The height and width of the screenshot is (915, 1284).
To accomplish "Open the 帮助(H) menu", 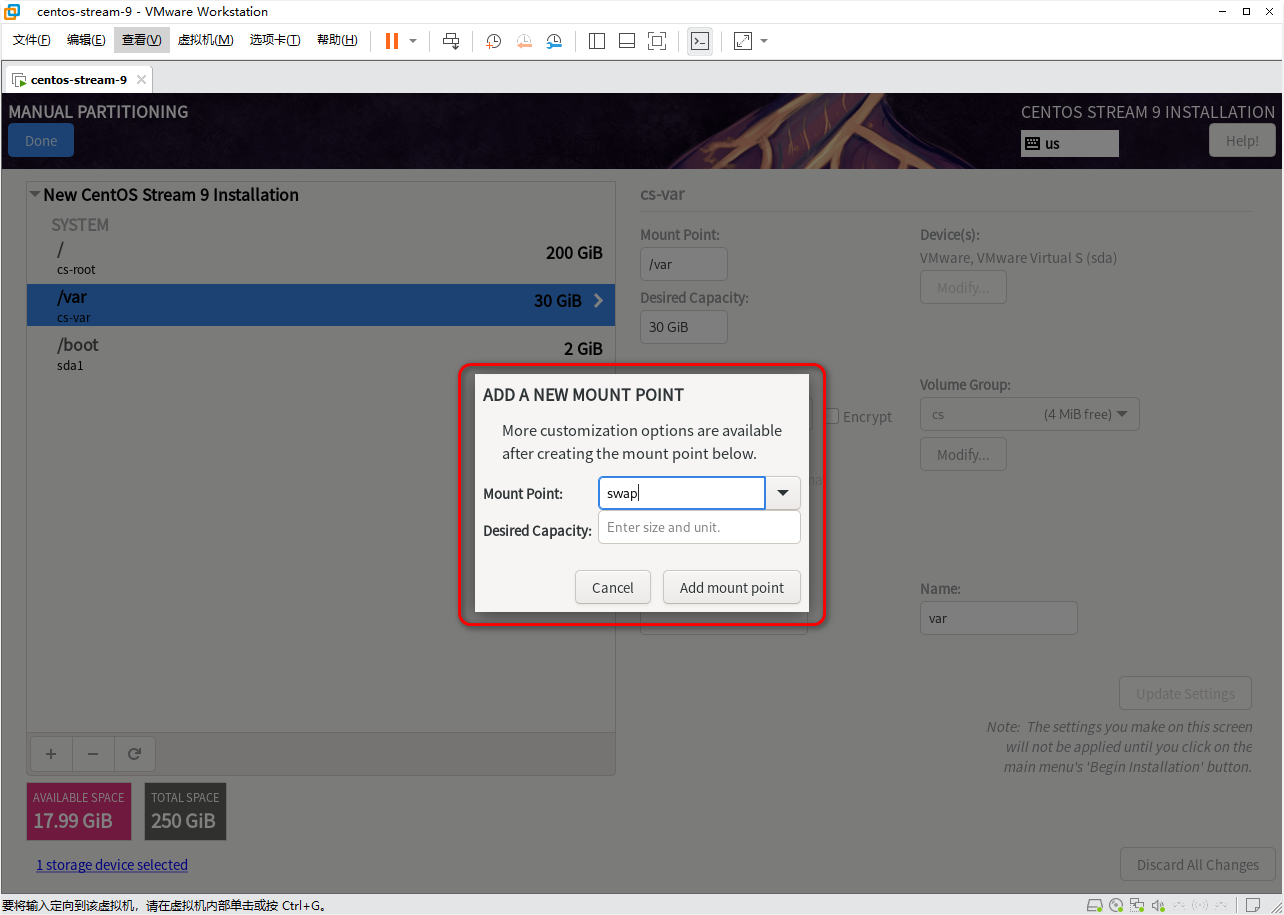I will [337, 40].
